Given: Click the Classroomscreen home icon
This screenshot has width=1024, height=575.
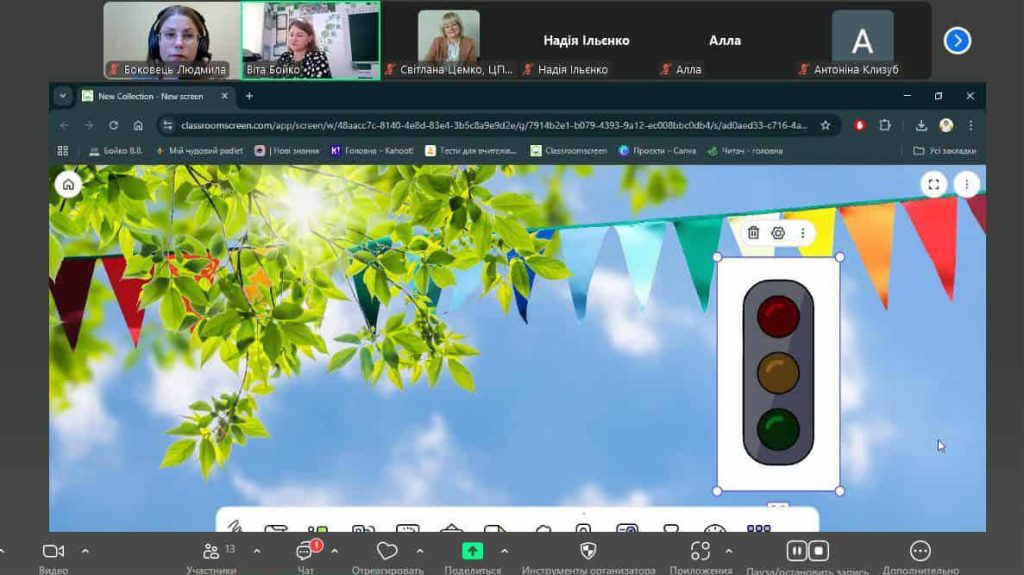Looking at the screenshot, I should (68, 184).
